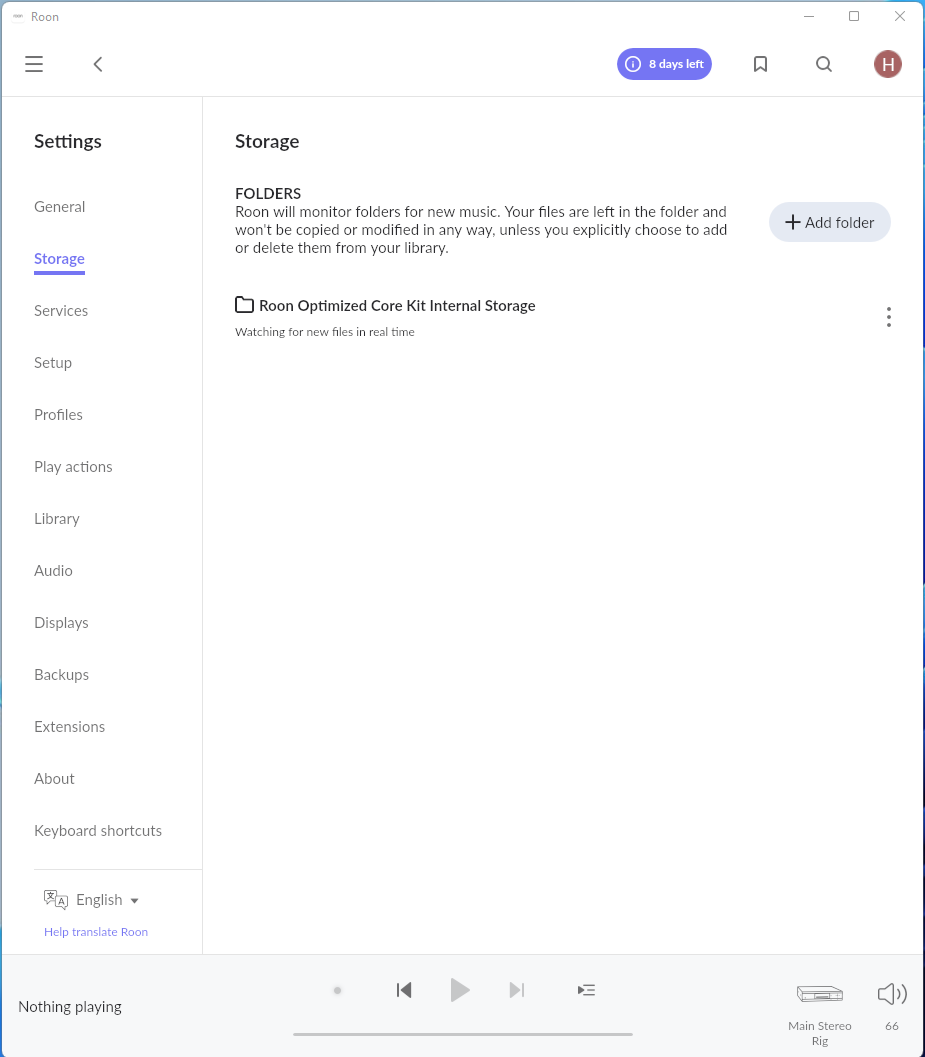
Task: Open the hamburger navigation menu
Action: [x=34, y=64]
